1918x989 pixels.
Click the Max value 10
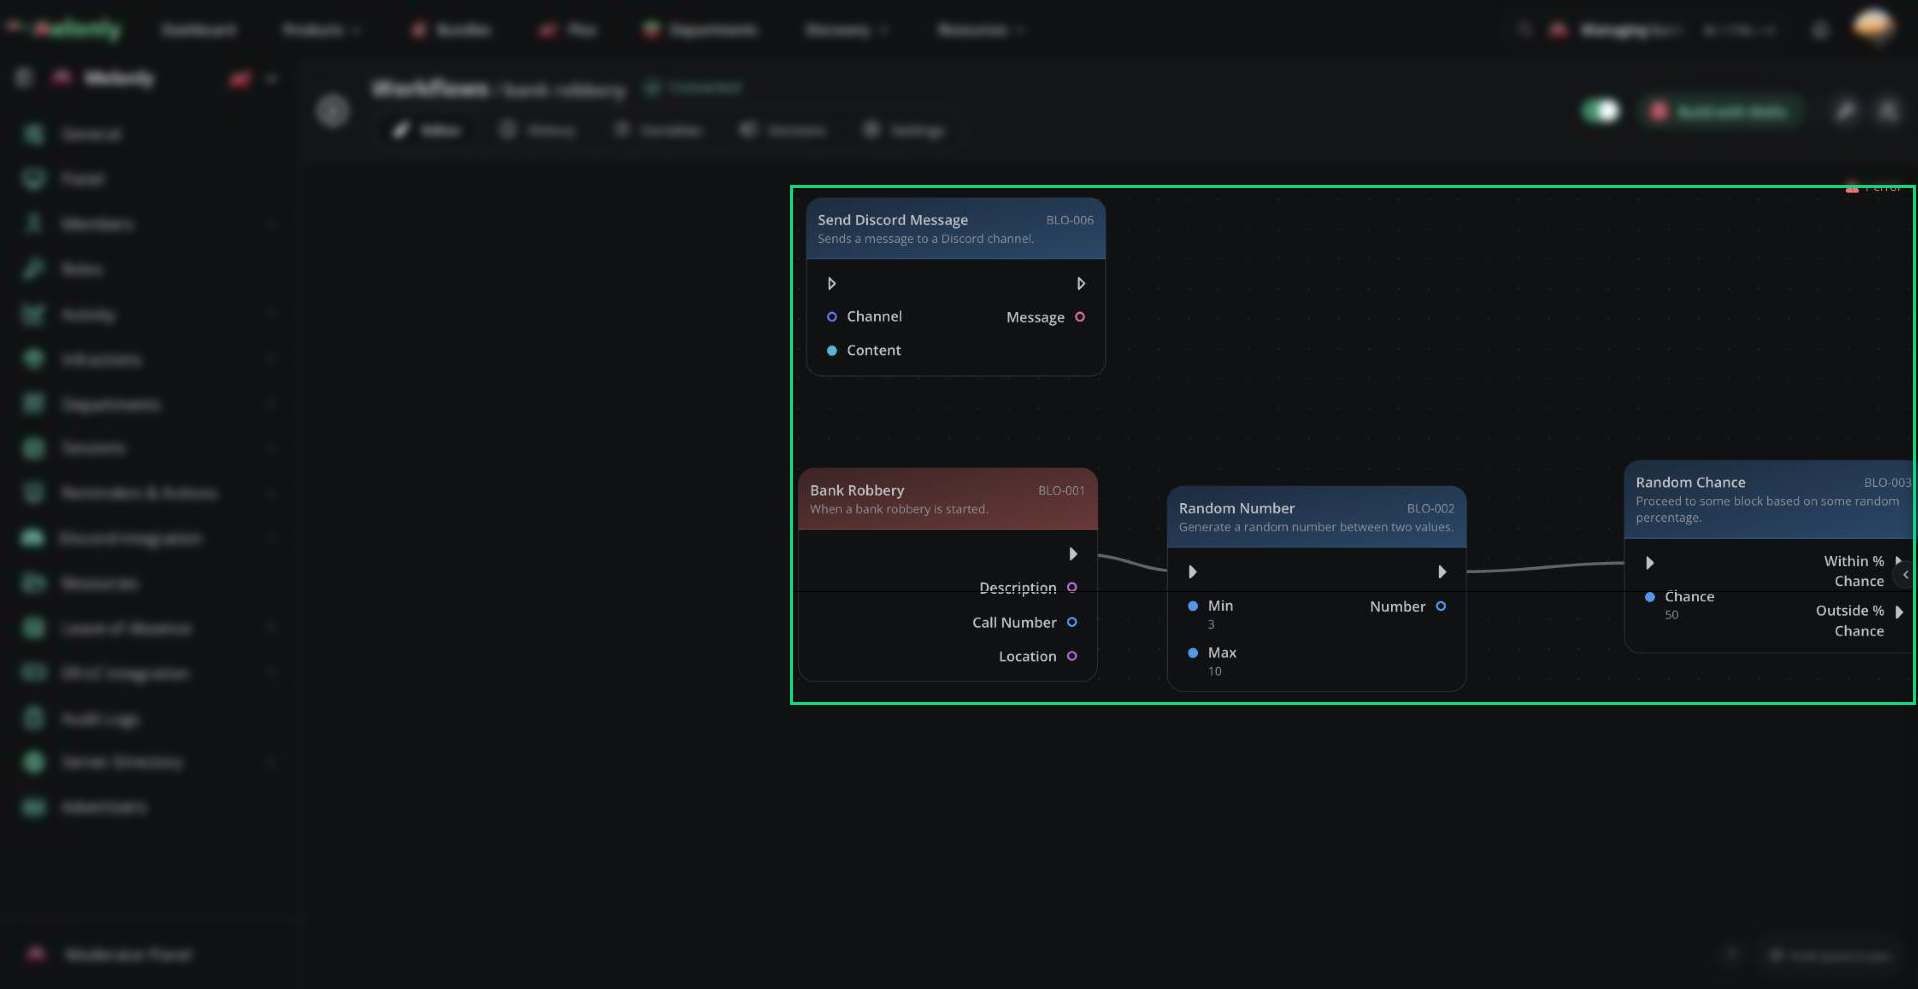click(1215, 672)
